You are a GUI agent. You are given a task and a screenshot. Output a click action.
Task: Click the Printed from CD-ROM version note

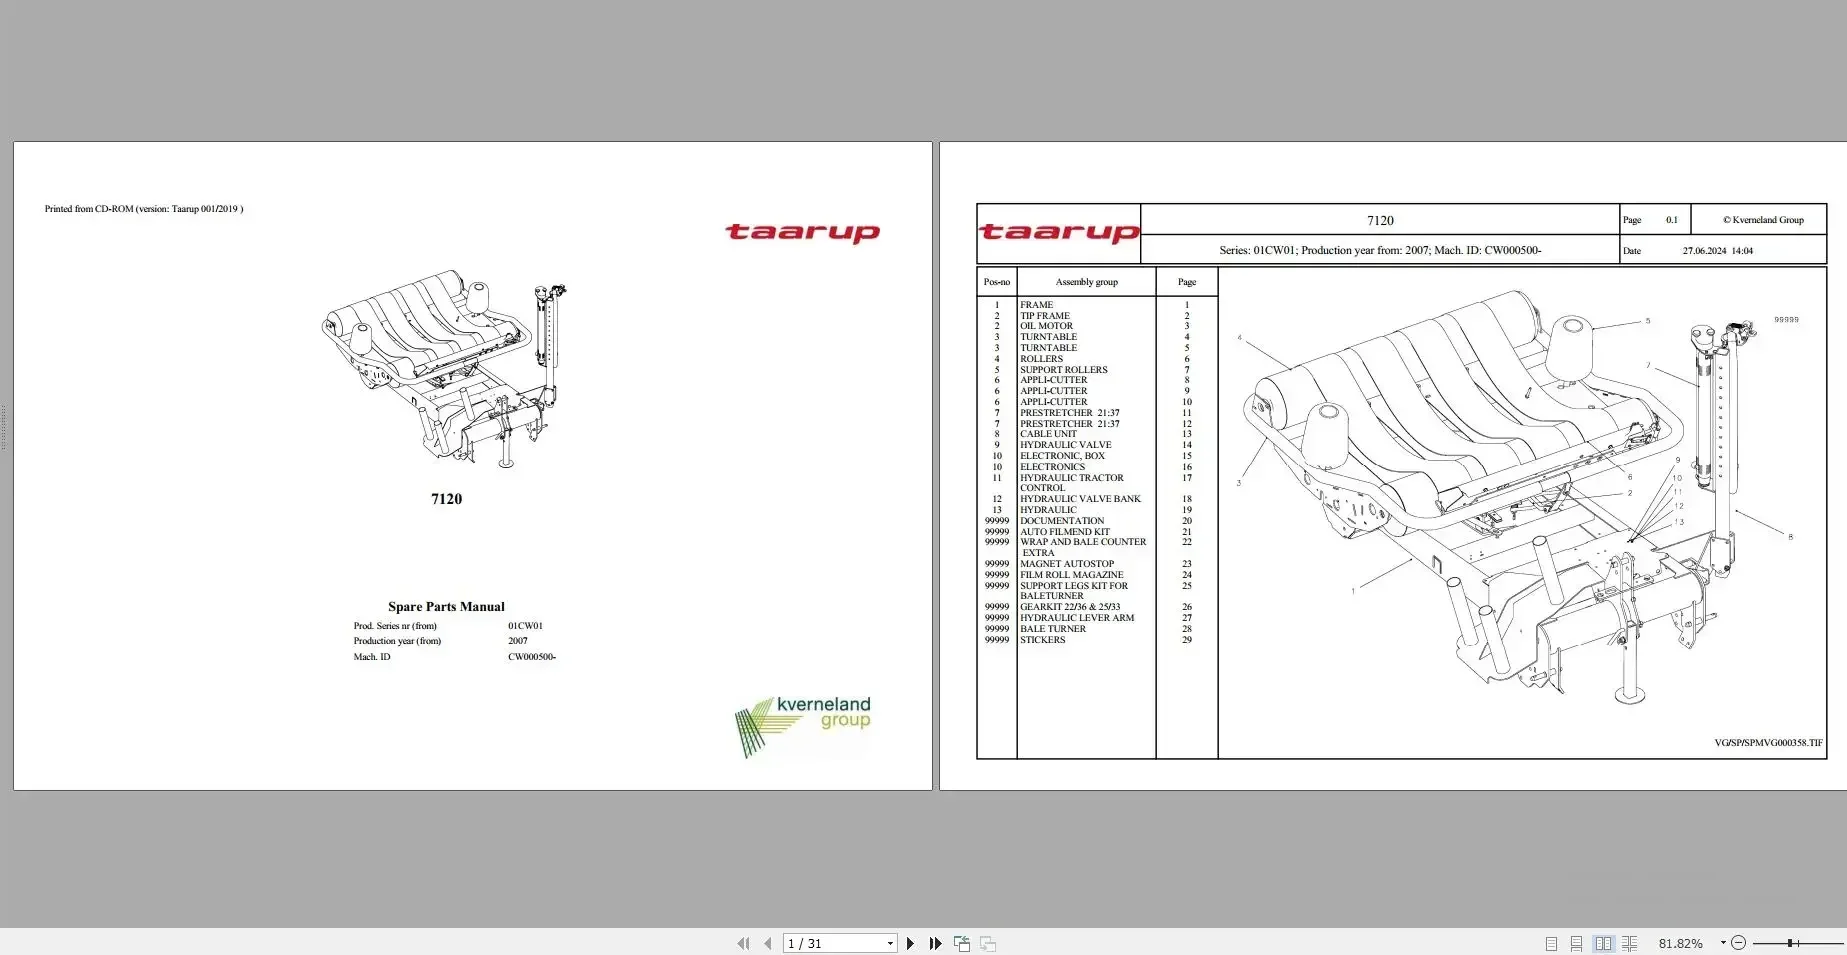point(144,209)
